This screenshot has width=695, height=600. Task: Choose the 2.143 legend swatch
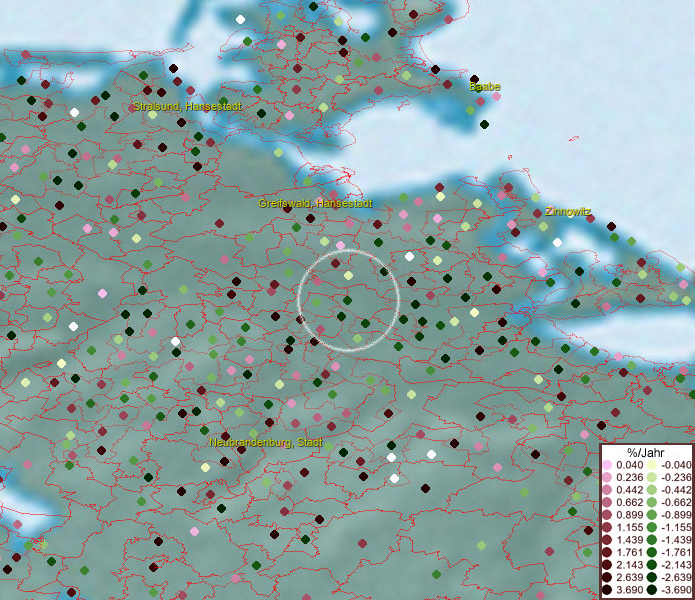[607, 565]
